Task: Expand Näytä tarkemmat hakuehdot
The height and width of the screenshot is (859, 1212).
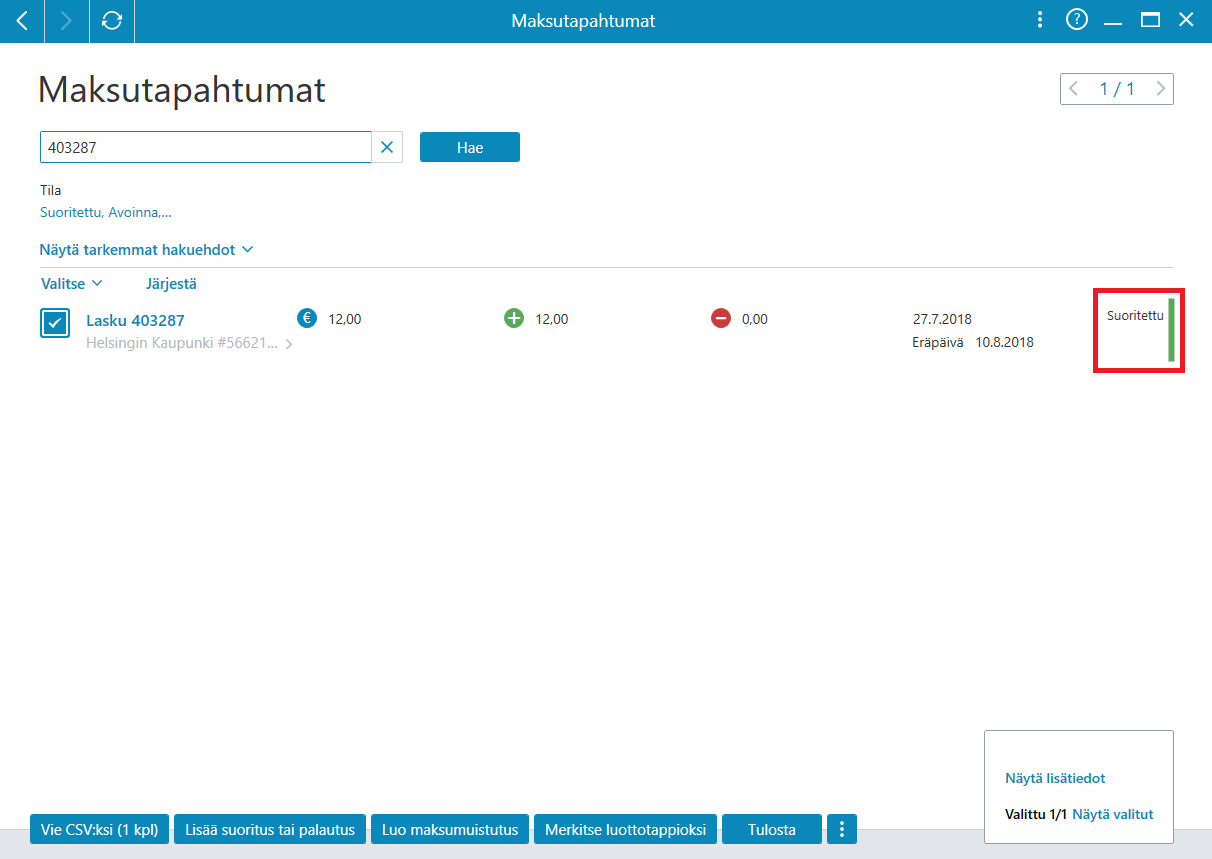Action: coord(146,249)
